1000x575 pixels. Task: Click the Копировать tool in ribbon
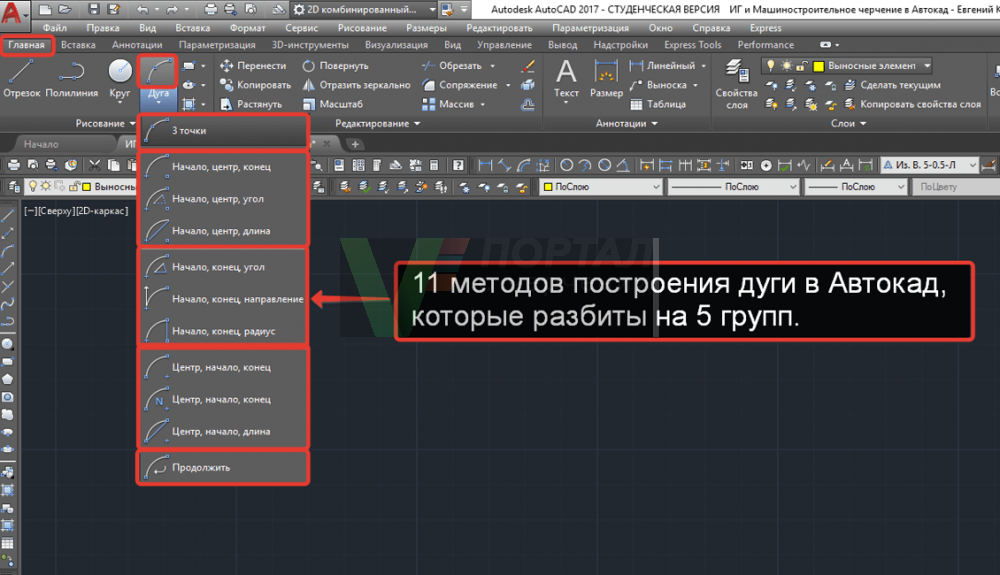coord(255,85)
